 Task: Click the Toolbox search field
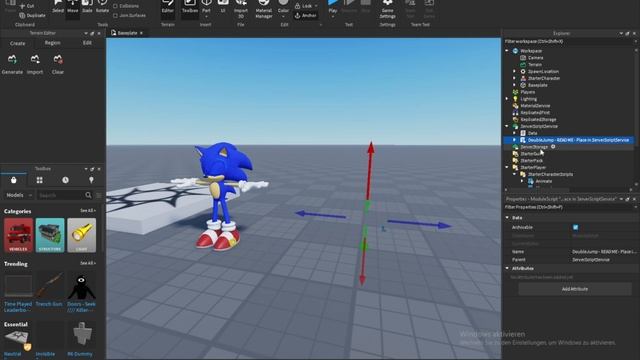click(61, 196)
